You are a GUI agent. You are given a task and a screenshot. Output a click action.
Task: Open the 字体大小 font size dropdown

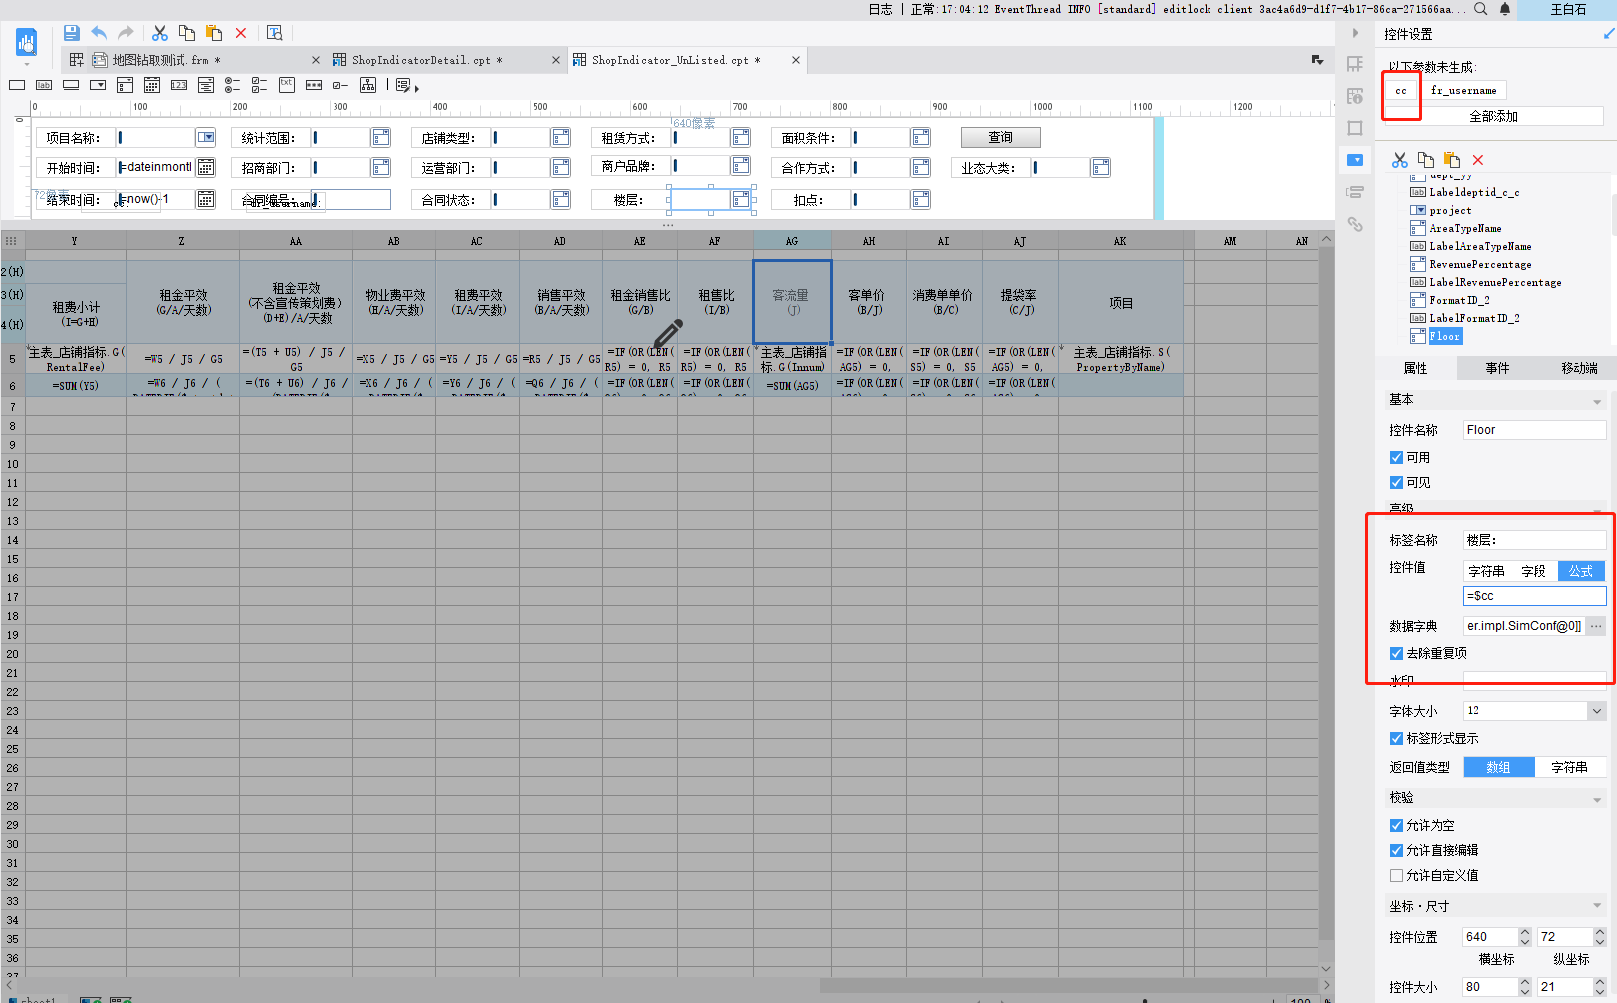pos(1596,711)
